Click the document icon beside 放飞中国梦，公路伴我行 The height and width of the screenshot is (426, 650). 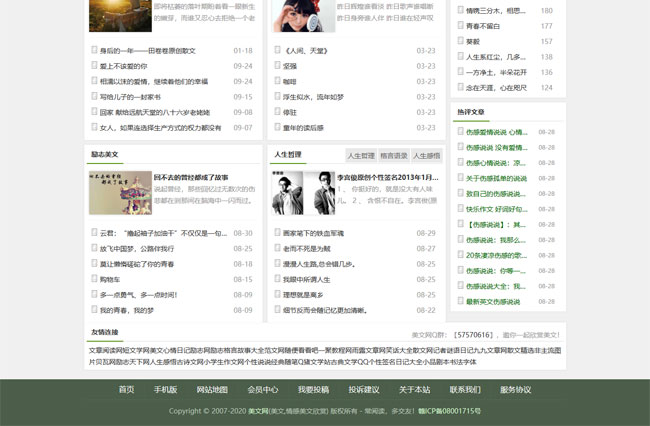(x=94, y=248)
